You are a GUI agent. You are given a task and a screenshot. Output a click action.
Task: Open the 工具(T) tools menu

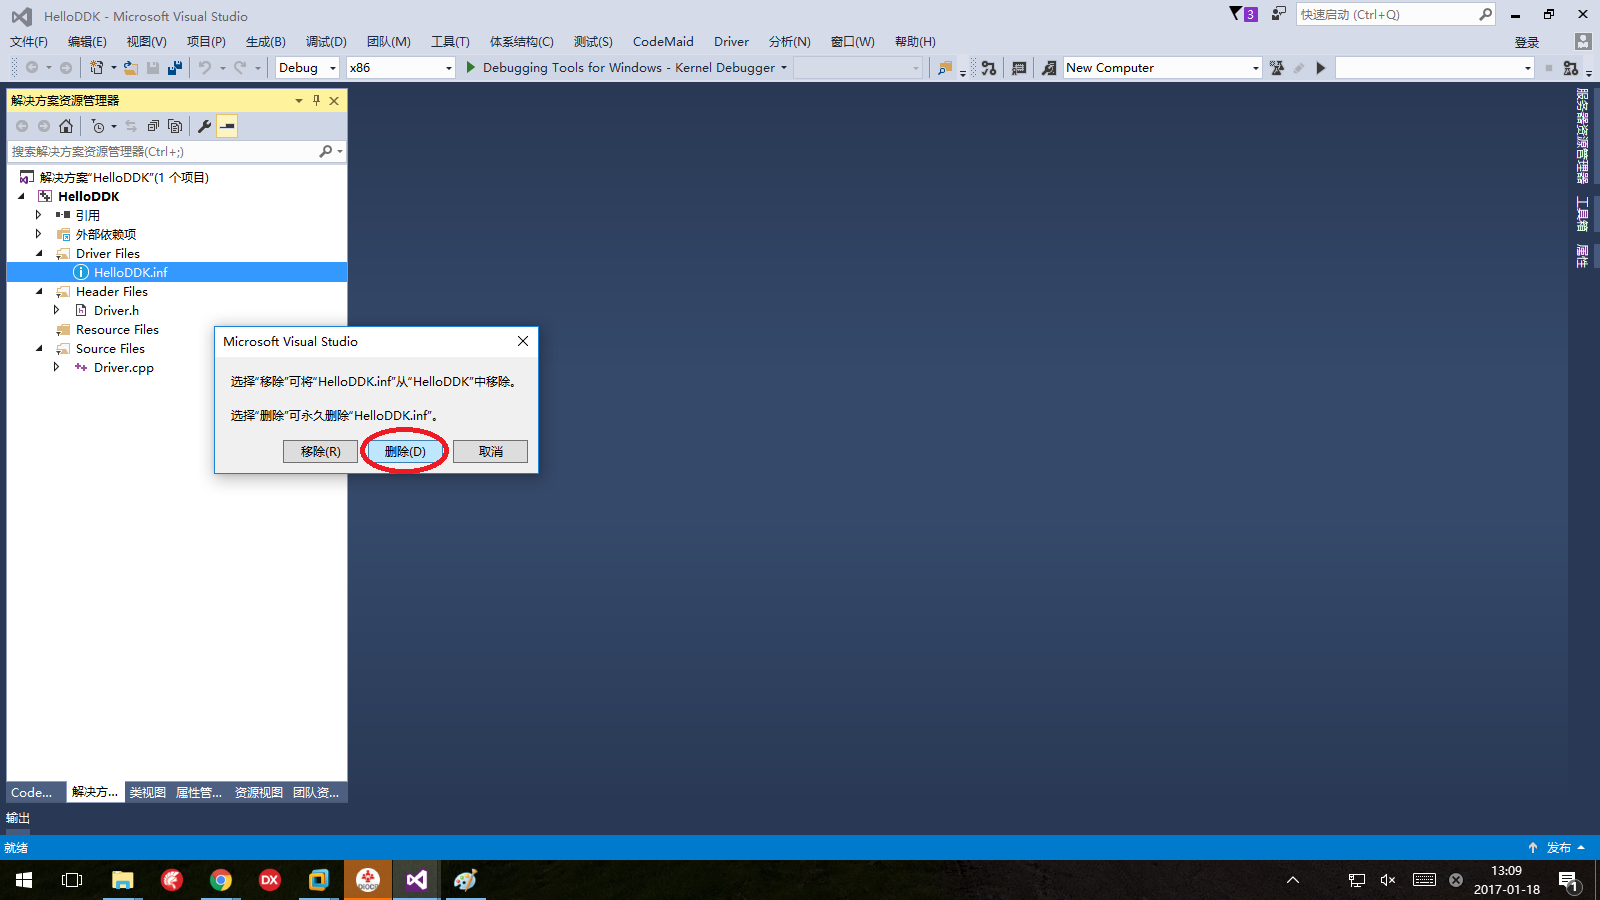[x=450, y=42]
